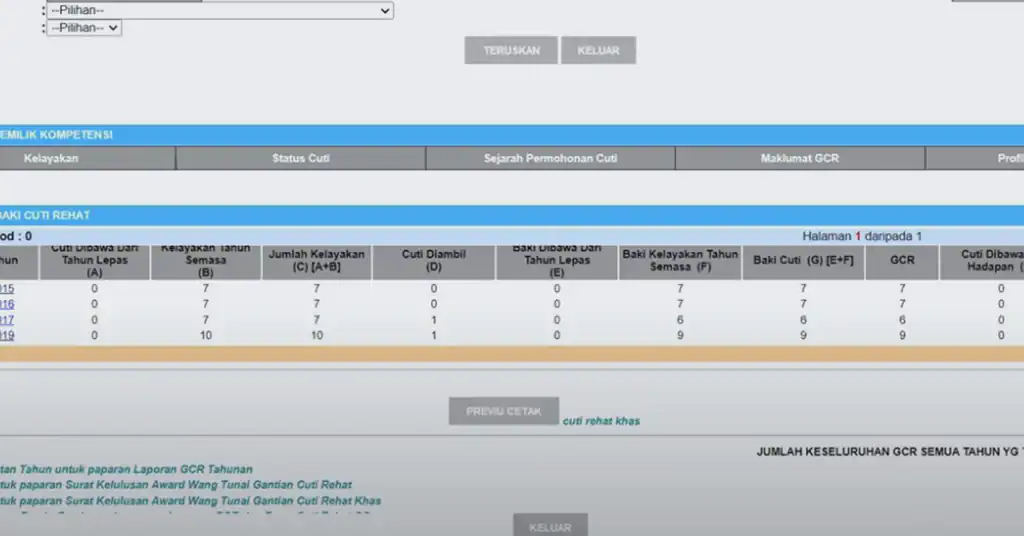Click the KELUAR button at page bottom
The width and height of the screenshot is (1024, 536).
click(551, 526)
